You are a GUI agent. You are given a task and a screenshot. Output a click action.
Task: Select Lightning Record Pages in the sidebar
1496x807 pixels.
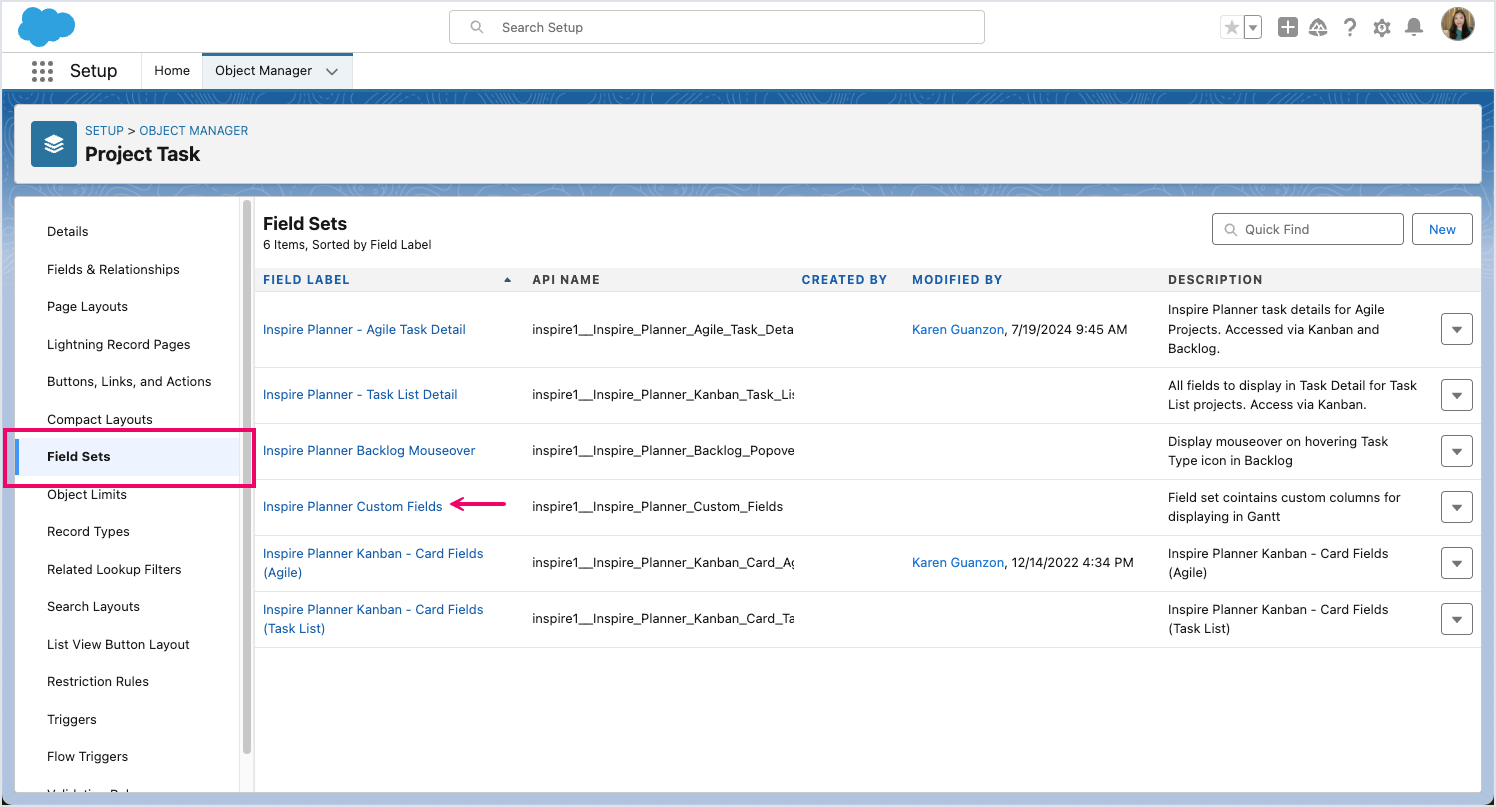pos(118,344)
